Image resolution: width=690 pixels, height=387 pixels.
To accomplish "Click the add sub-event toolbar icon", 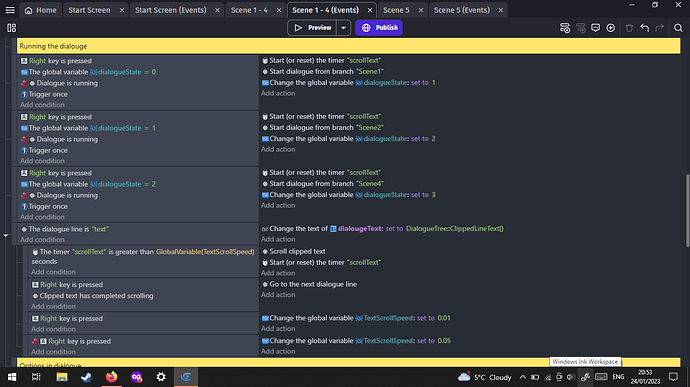I will click(581, 28).
